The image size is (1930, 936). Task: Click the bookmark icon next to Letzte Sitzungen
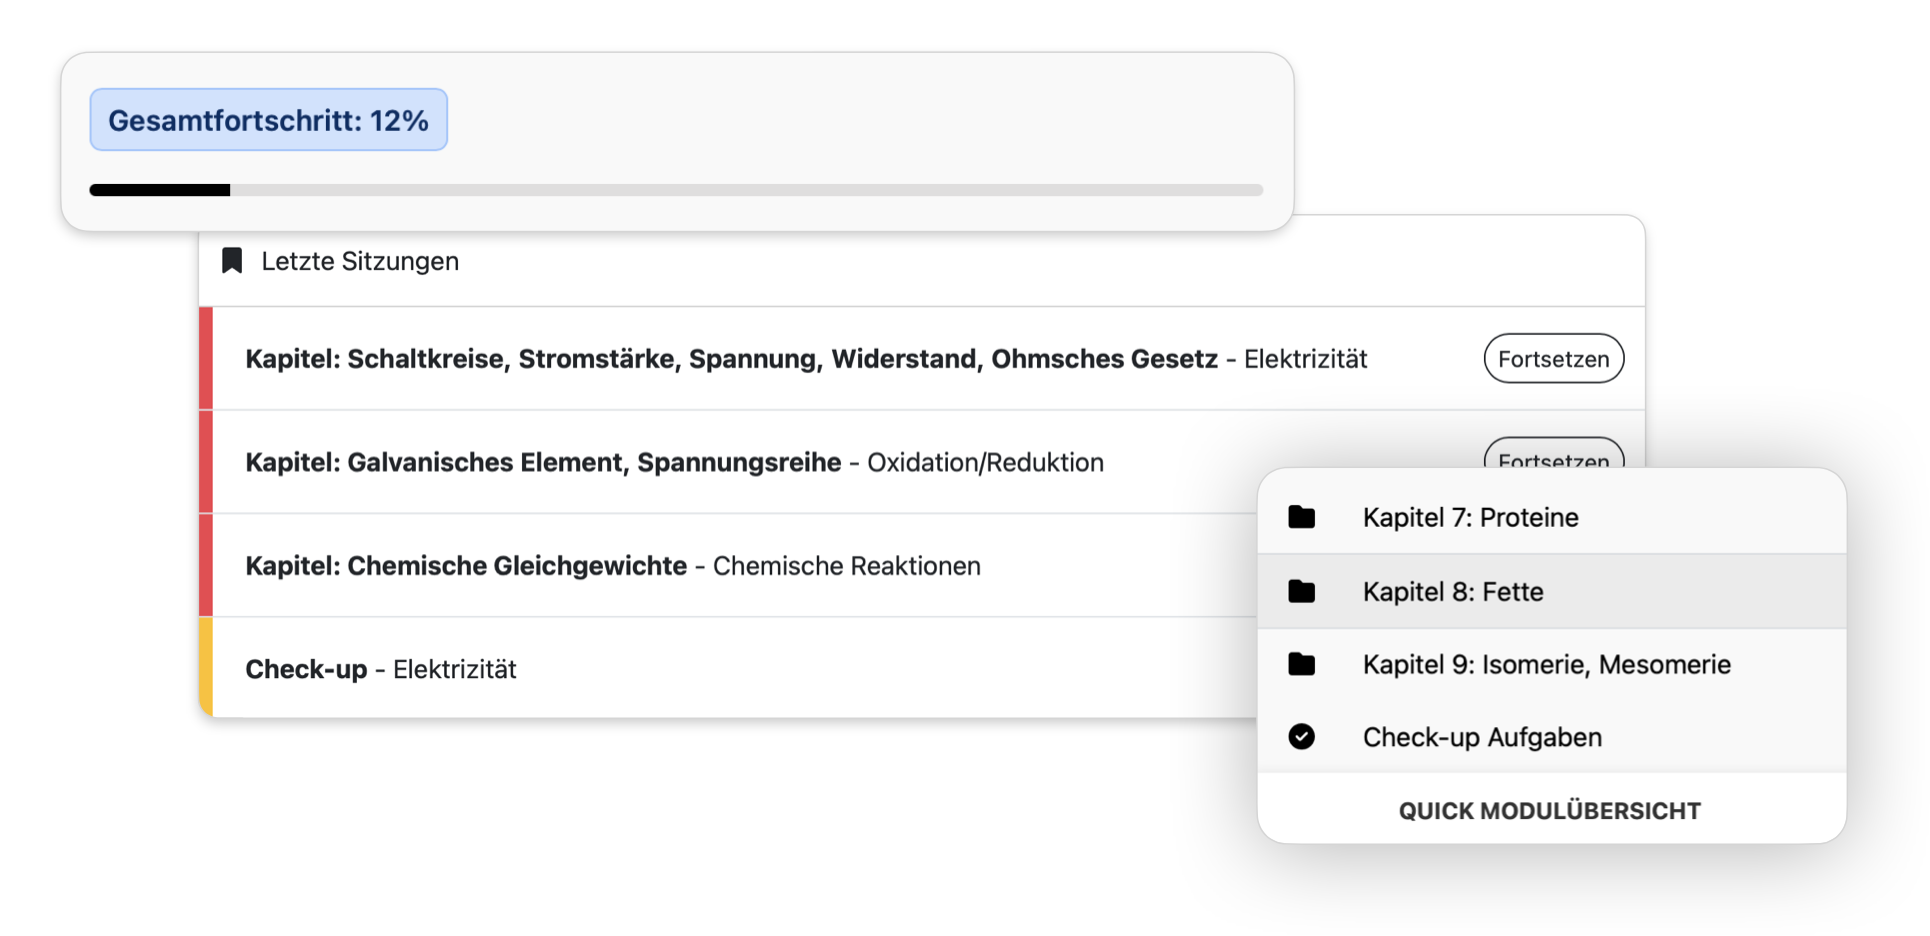pos(231,260)
